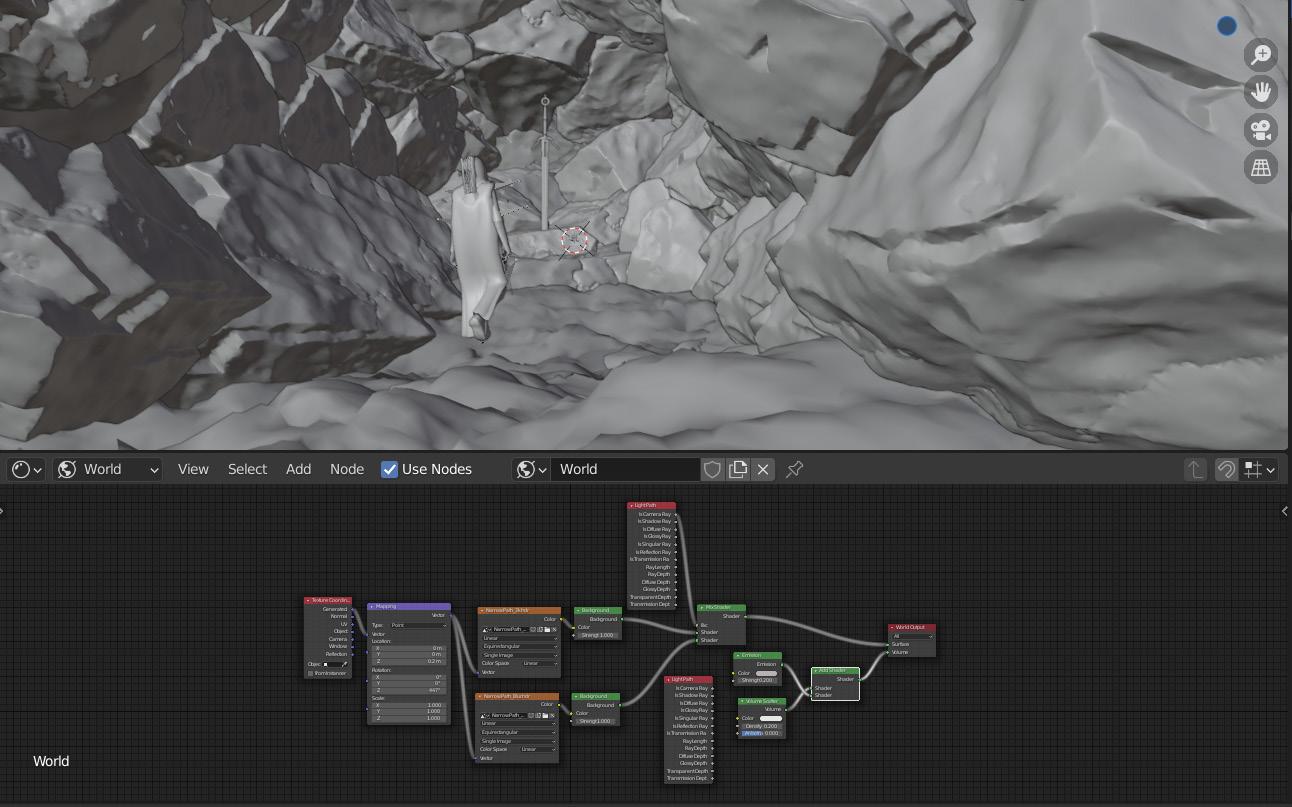Image resolution: width=1292 pixels, height=807 pixels.
Task: Open the World shader type dropdown
Action: [x=108, y=469]
